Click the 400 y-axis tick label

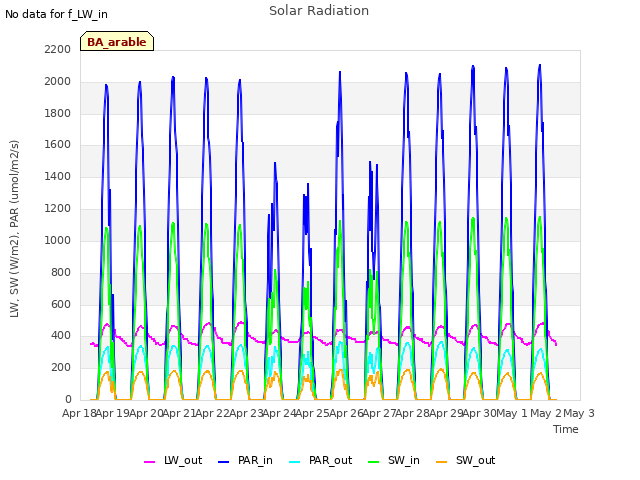pos(61,336)
